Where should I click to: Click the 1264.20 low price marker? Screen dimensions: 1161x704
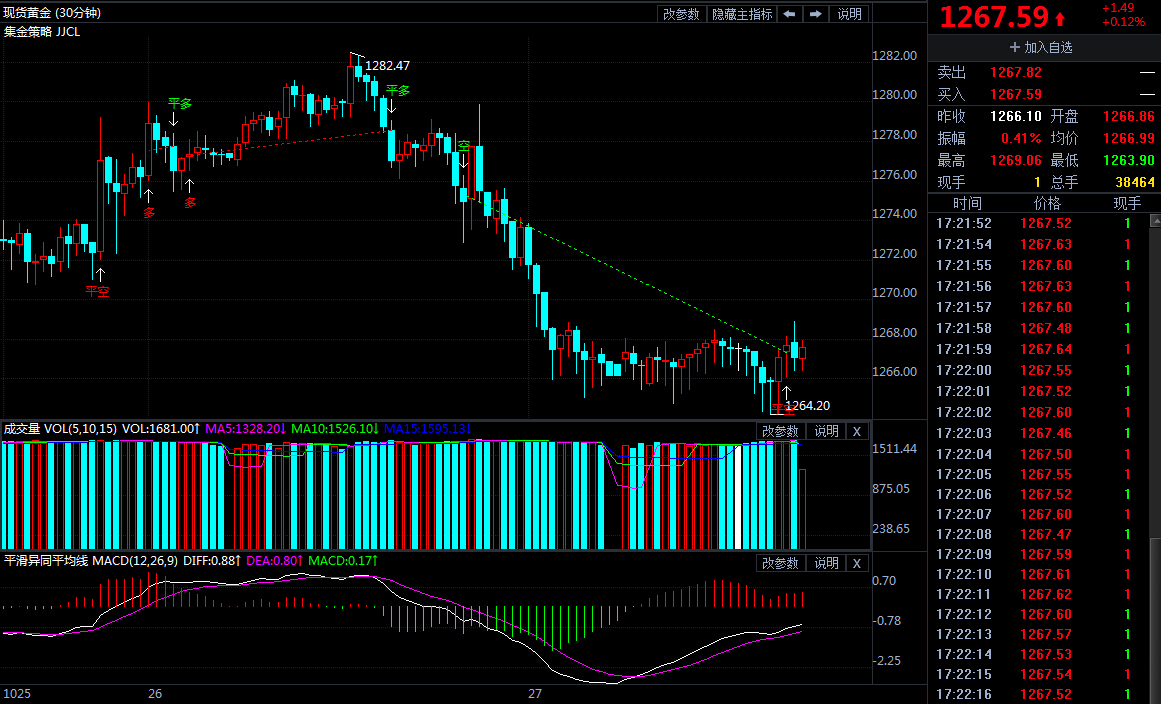[x=807, y=405]
